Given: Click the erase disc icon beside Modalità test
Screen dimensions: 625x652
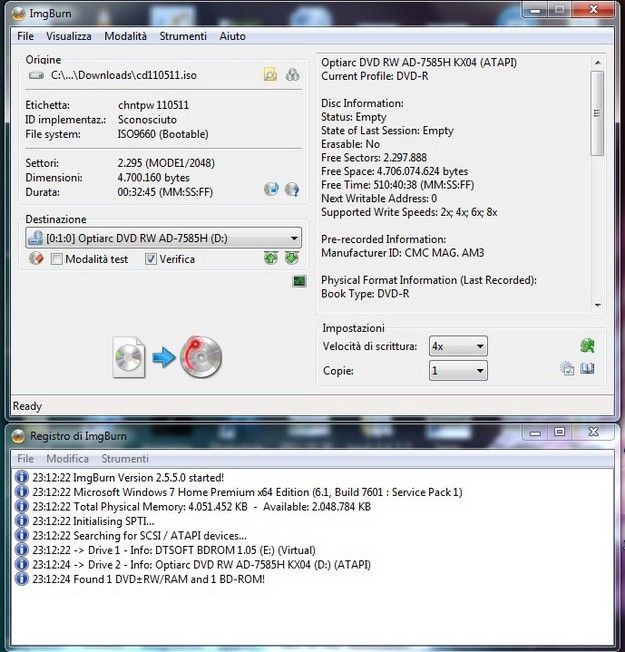Looking at the screenshot, I should [37, 259].
